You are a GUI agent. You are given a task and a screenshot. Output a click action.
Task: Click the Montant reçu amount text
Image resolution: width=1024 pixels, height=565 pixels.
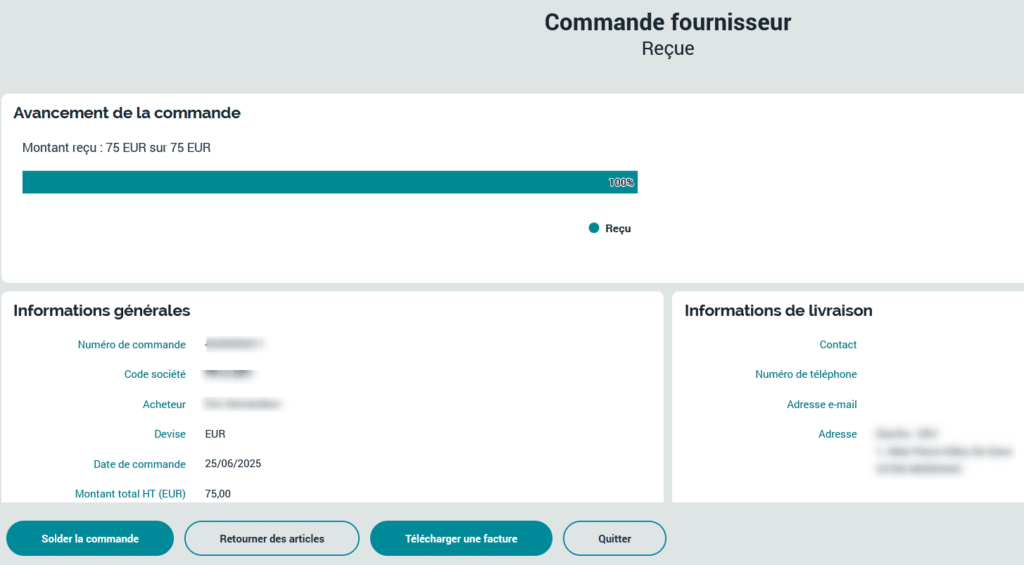click(x=116, y=148)
